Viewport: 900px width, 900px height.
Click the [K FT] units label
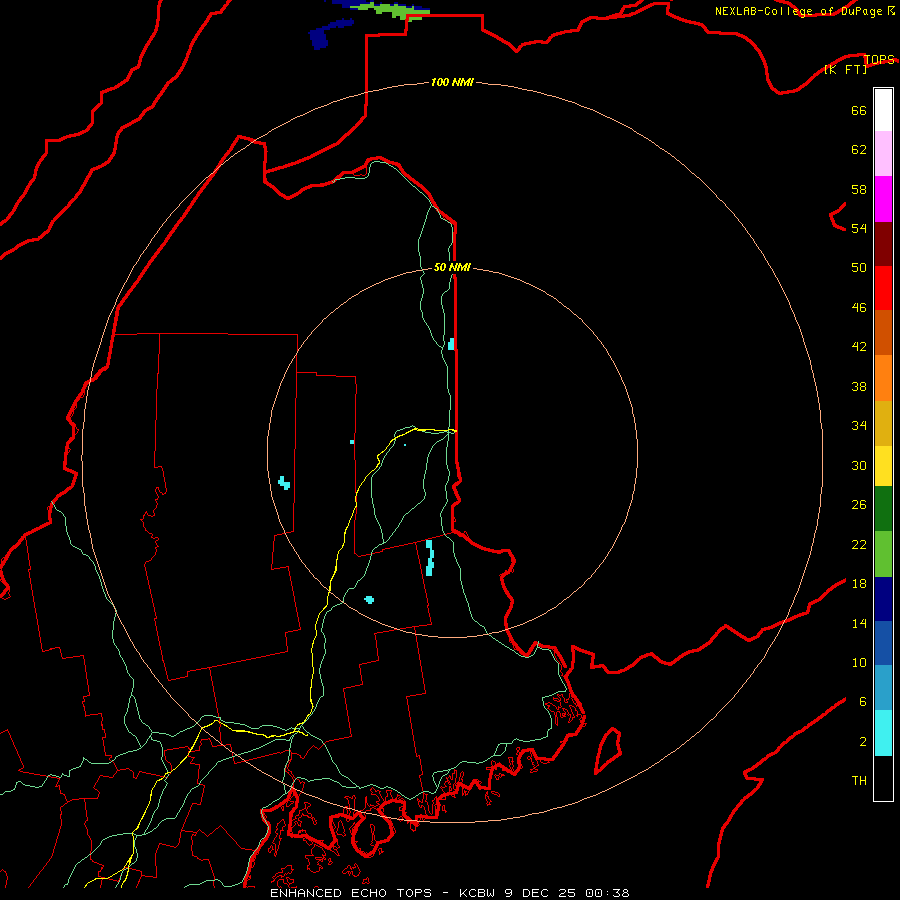845,69
